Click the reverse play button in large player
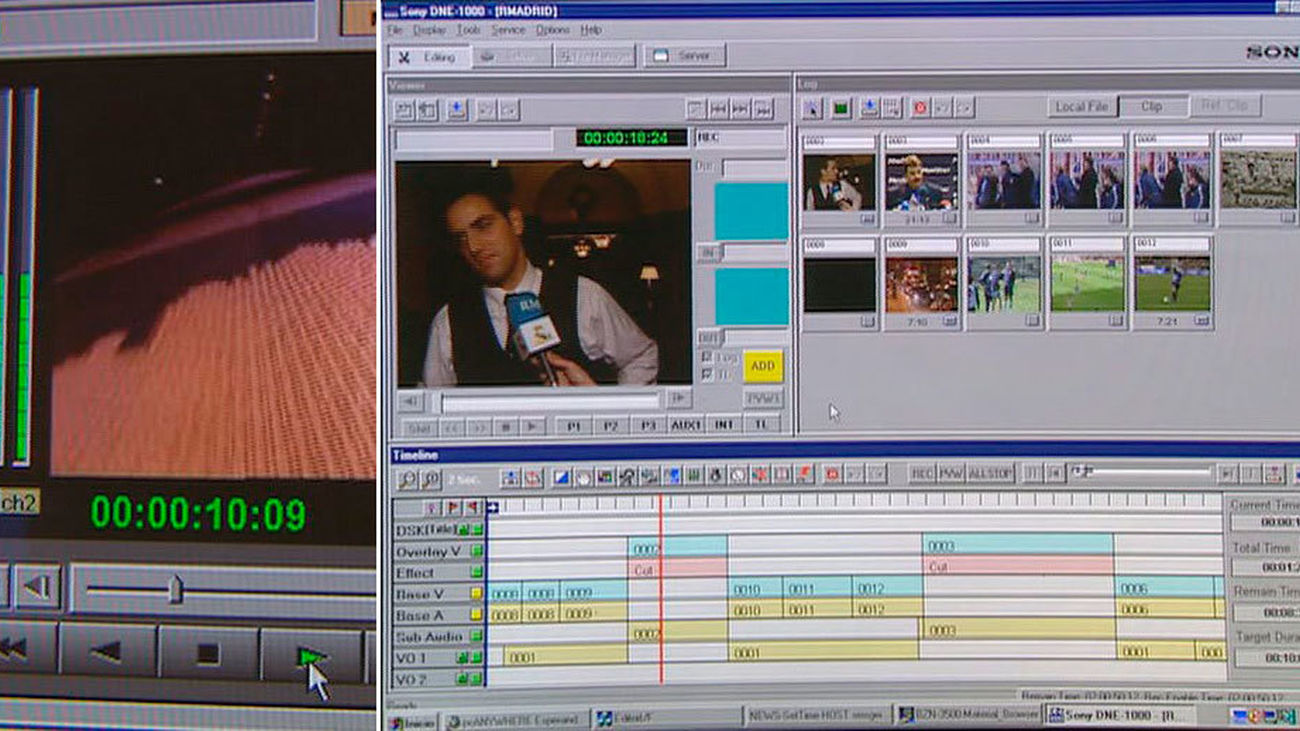1300x731 pixels. tap(107, 653)
